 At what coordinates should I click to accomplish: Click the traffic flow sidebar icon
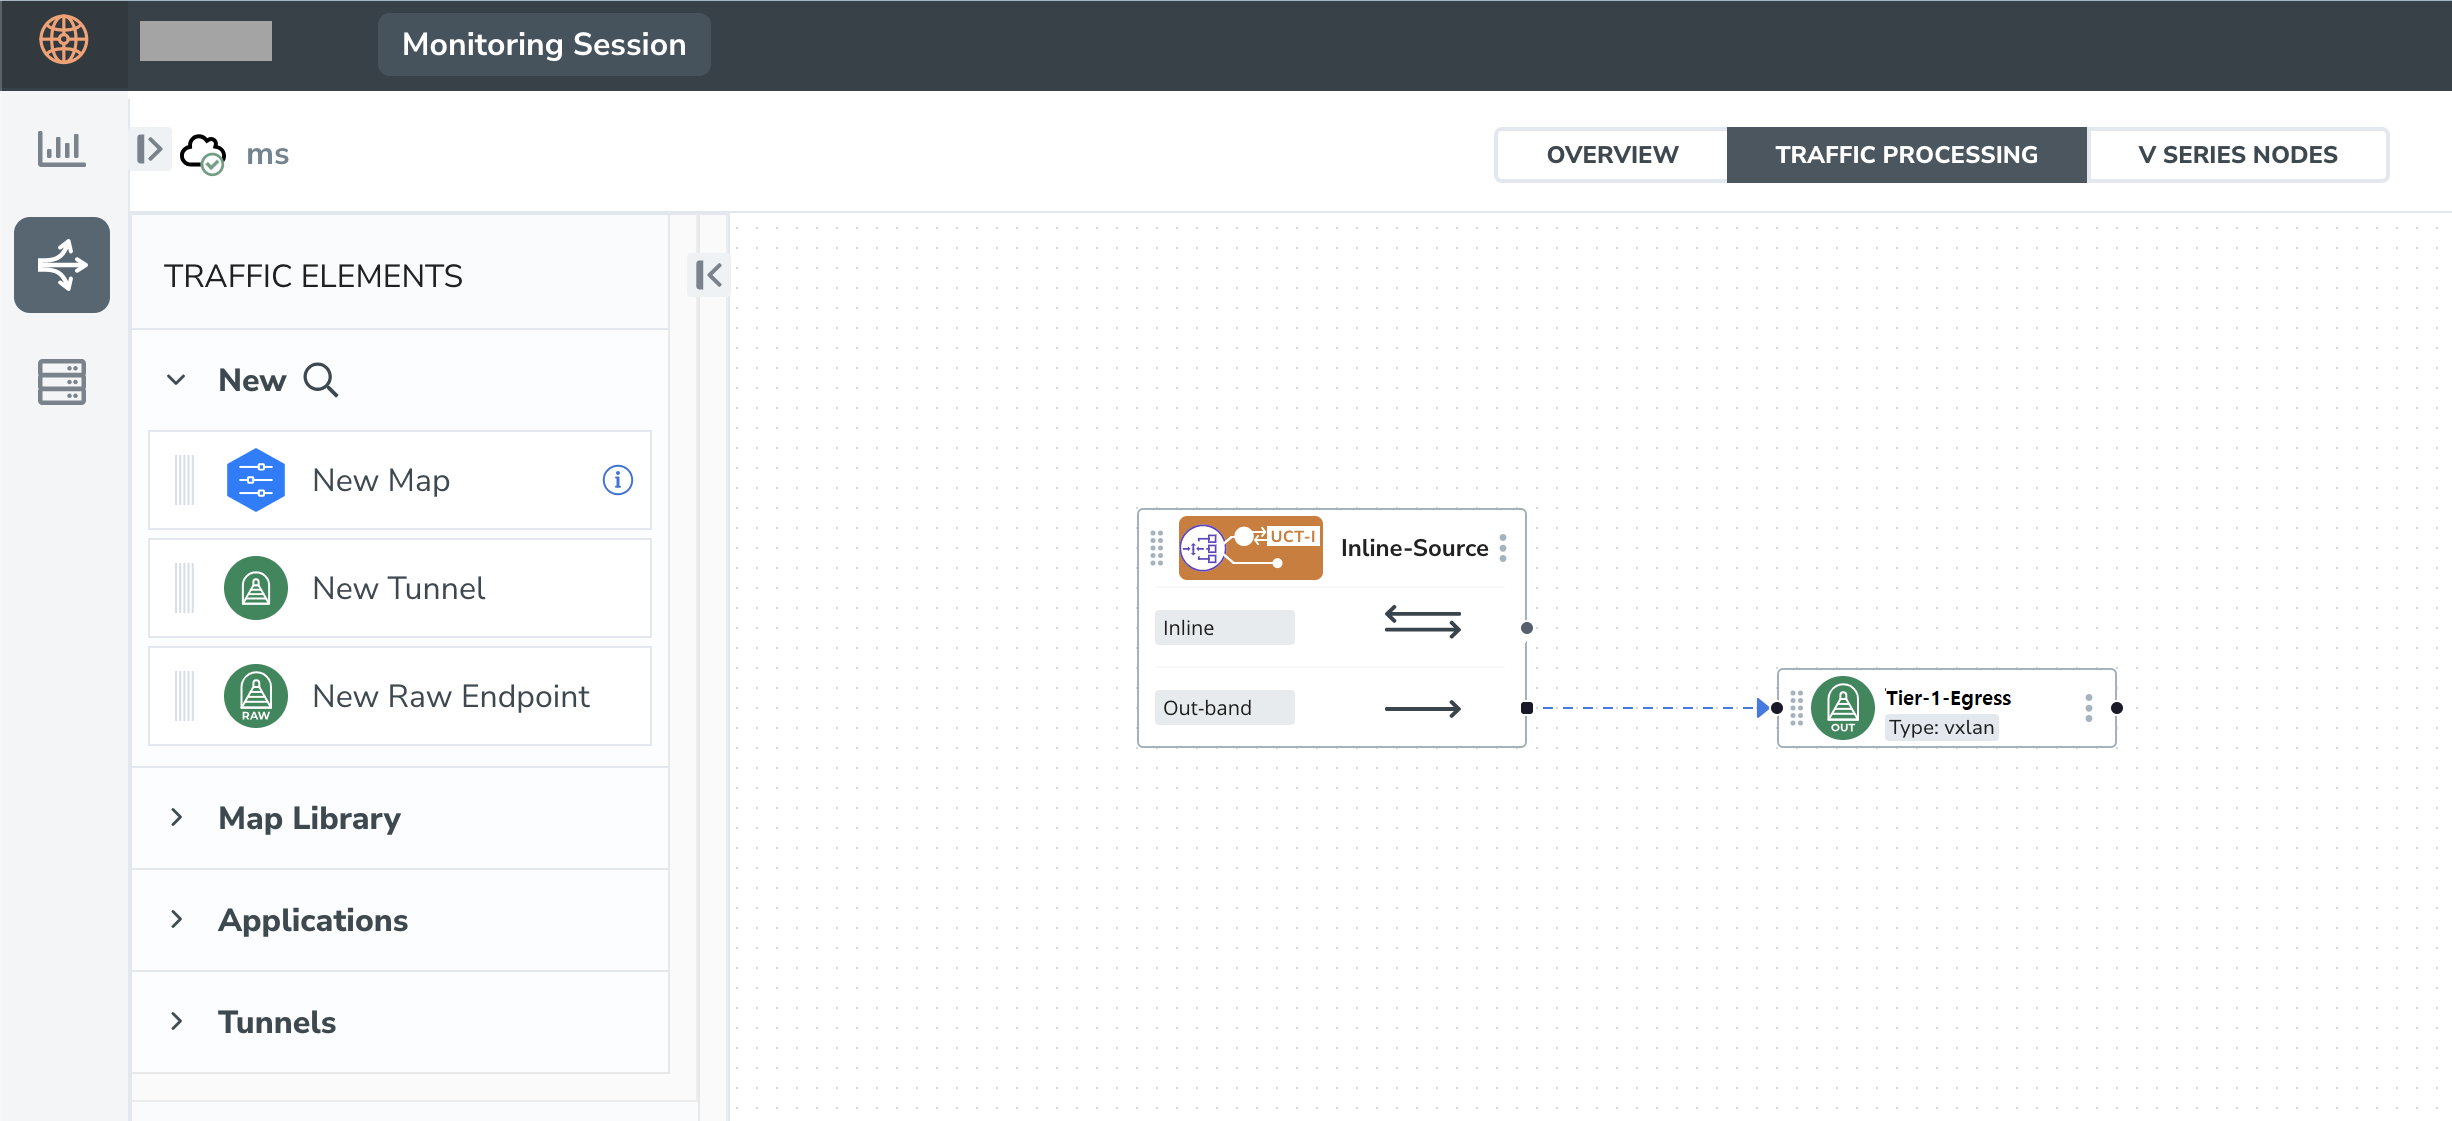(x=61, y=265)
